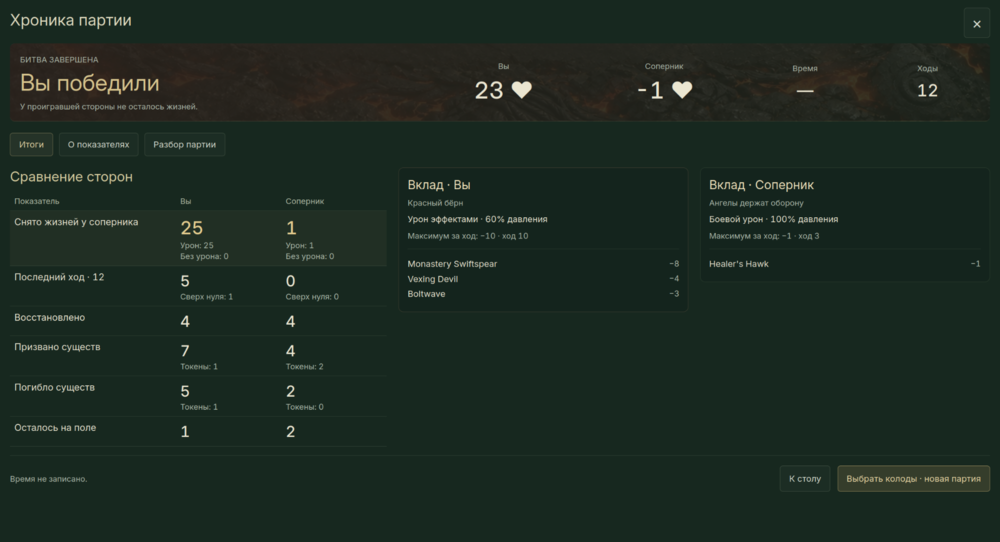Click the Вы победили heading
The height and width of the screenshot is (542, 1000).
(x=90, y=83)
